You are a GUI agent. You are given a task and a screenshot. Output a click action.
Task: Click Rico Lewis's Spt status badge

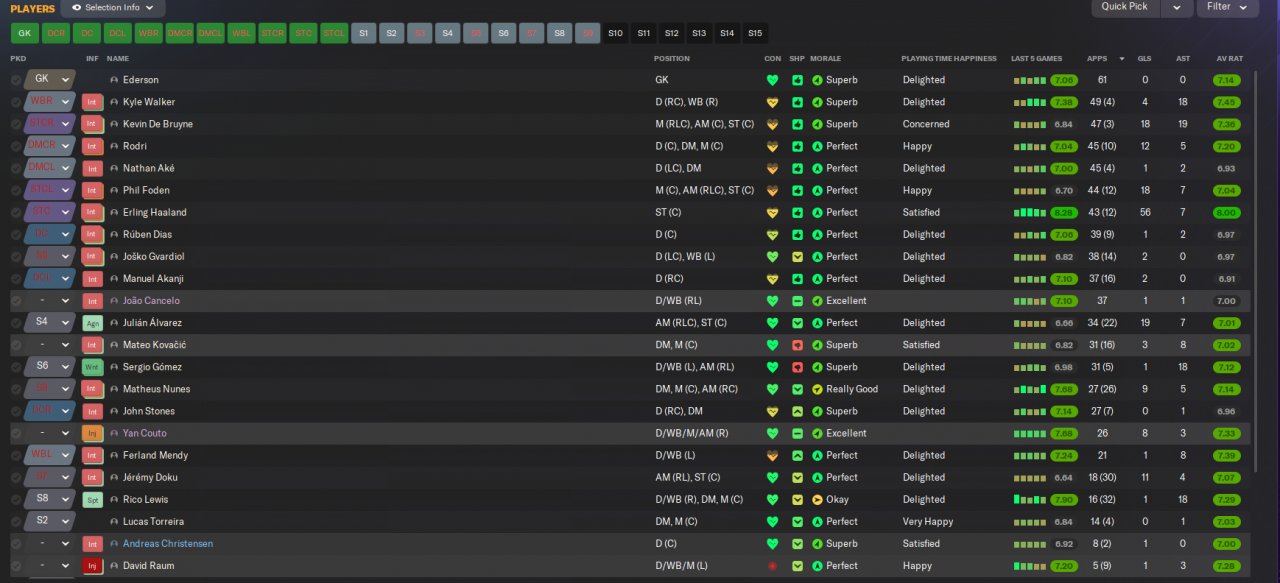(x=93, y=500)
